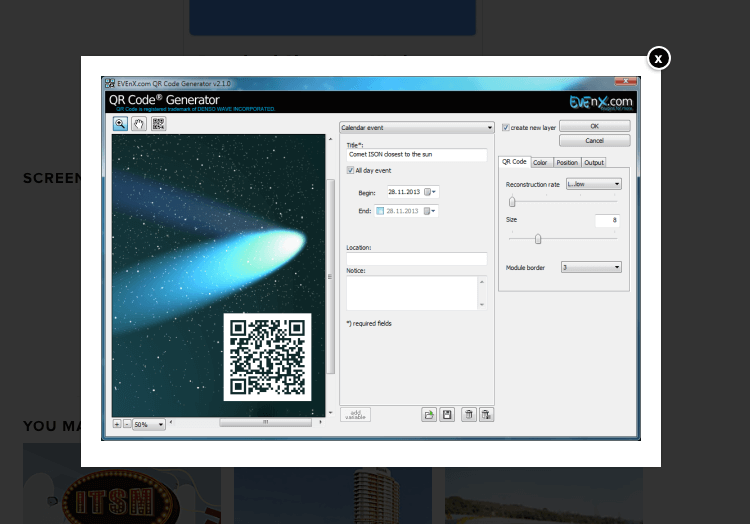750x524 pixels.
Task: Click the open file folder icon
Action: 429,415
